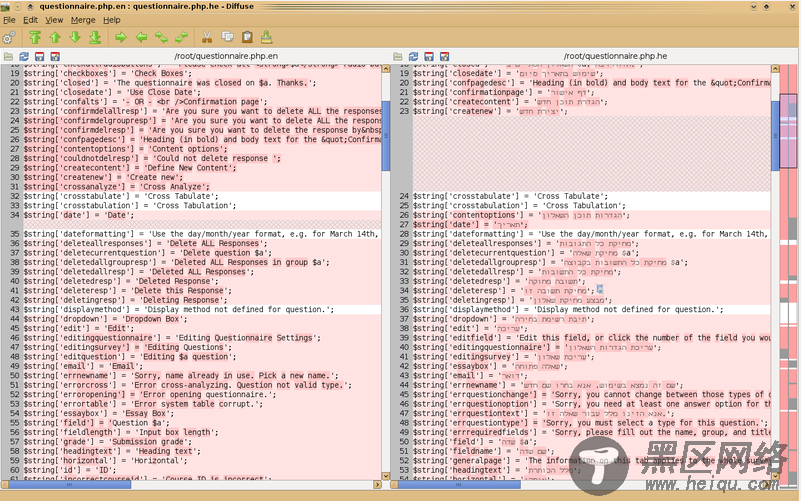Jump to the first difference

pos(35,37)
